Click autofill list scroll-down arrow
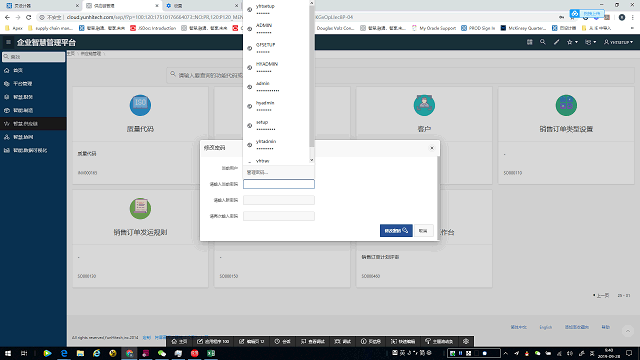This screenshot has height=360, width=640. [311, 160]
